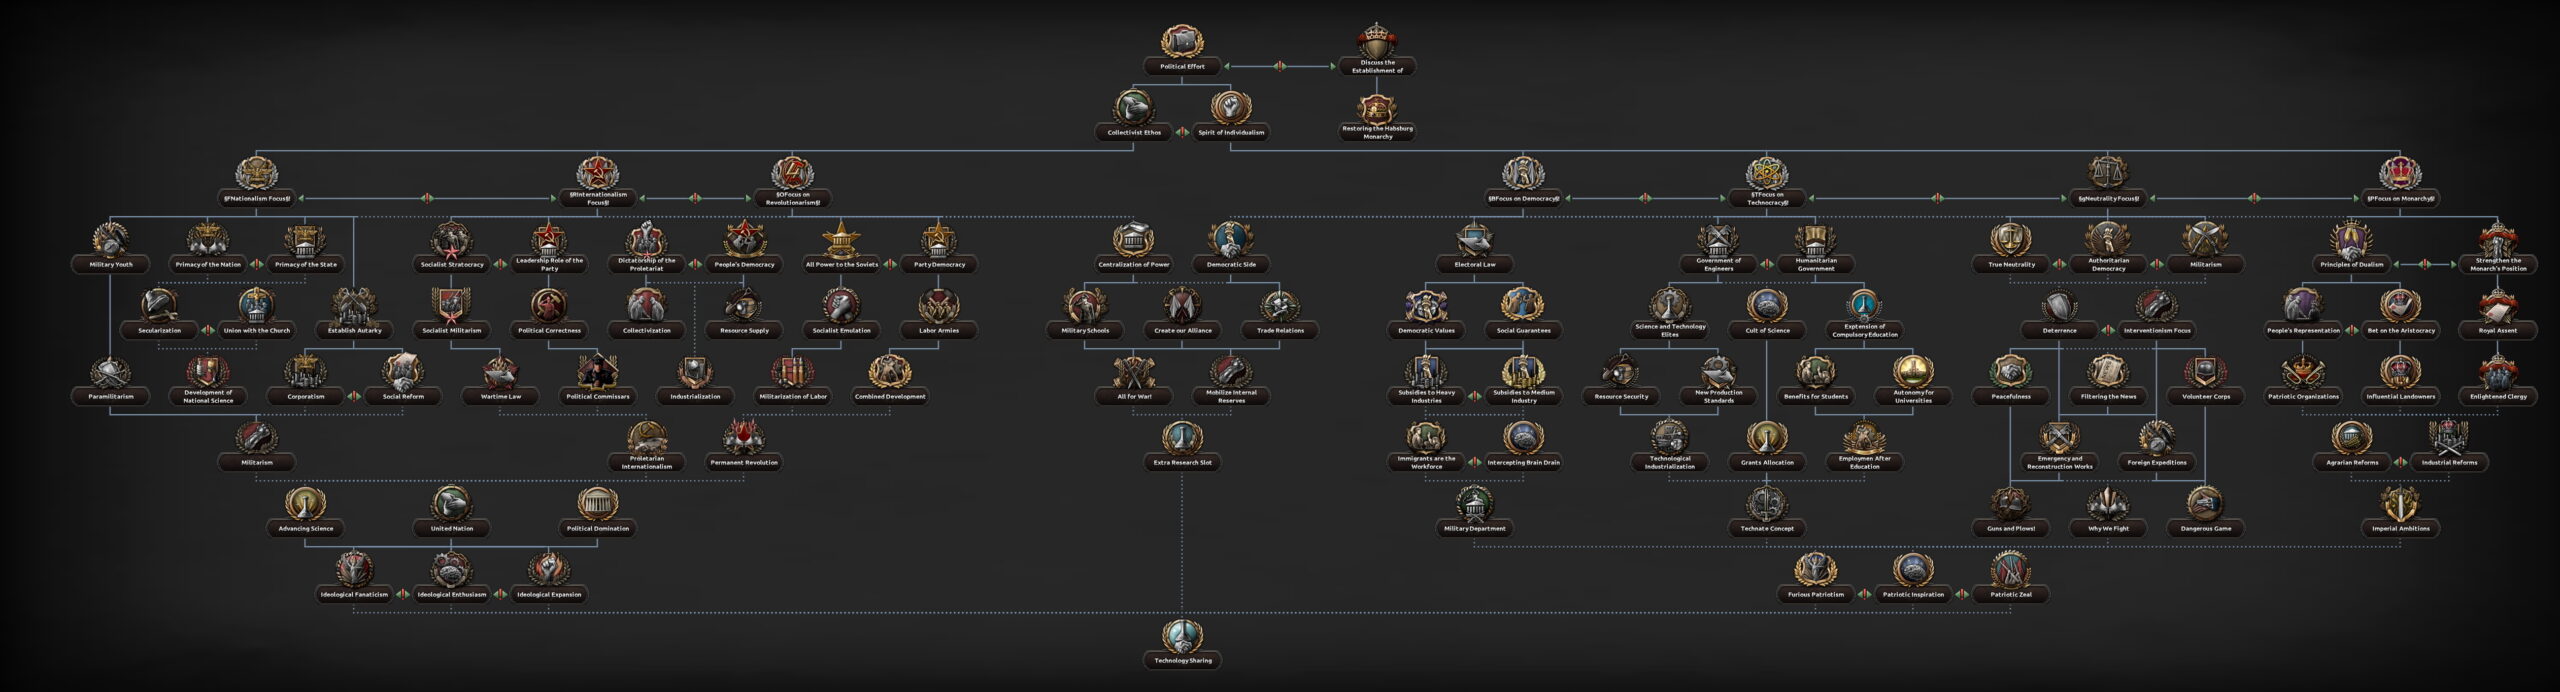This screenshot has height=692, width=2560.
Task: Select the Social Reform label
Action: point(403,396)
